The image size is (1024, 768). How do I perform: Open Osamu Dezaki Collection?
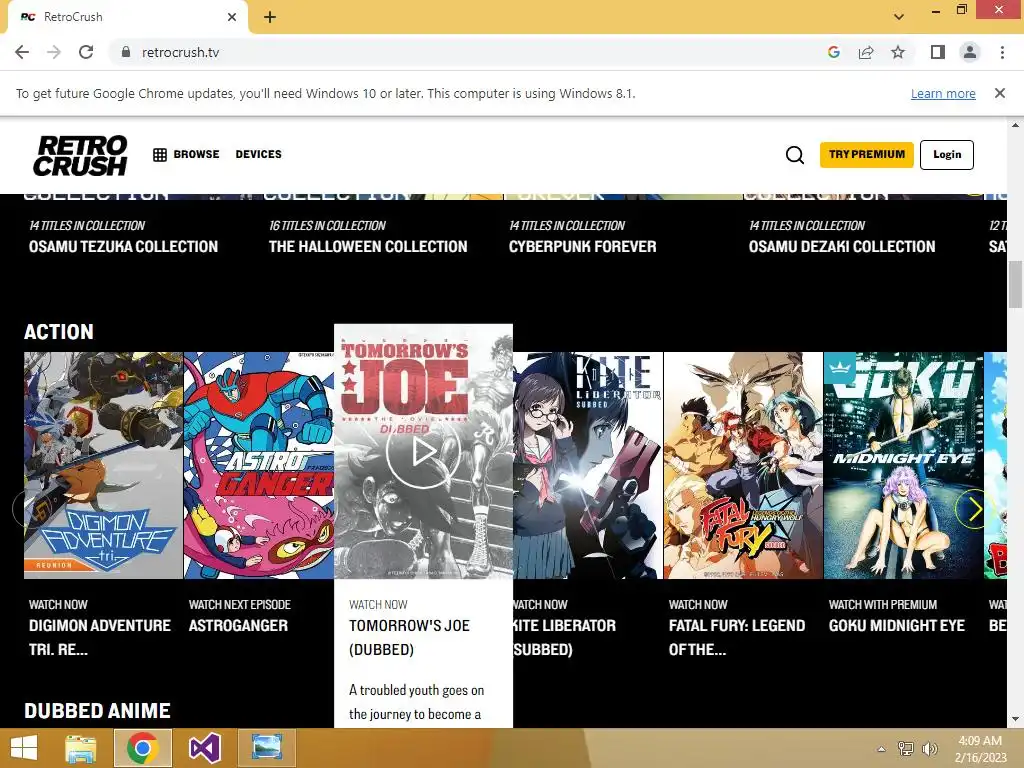coord(842,247)
